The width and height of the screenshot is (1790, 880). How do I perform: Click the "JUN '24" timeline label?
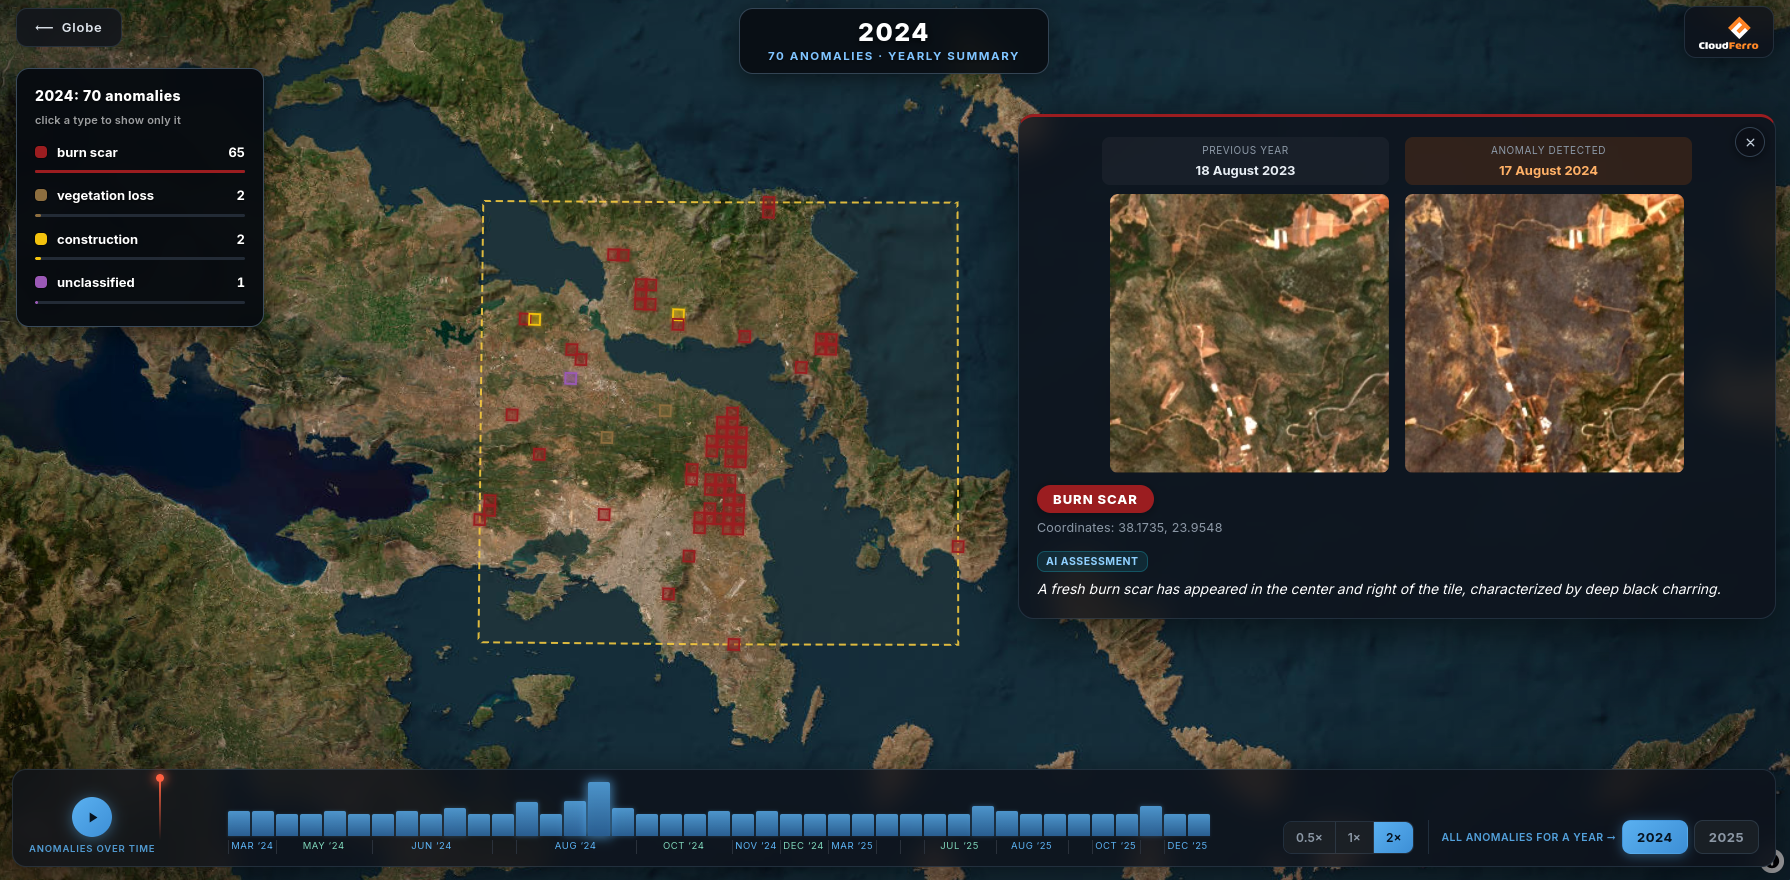pos(431,846)
